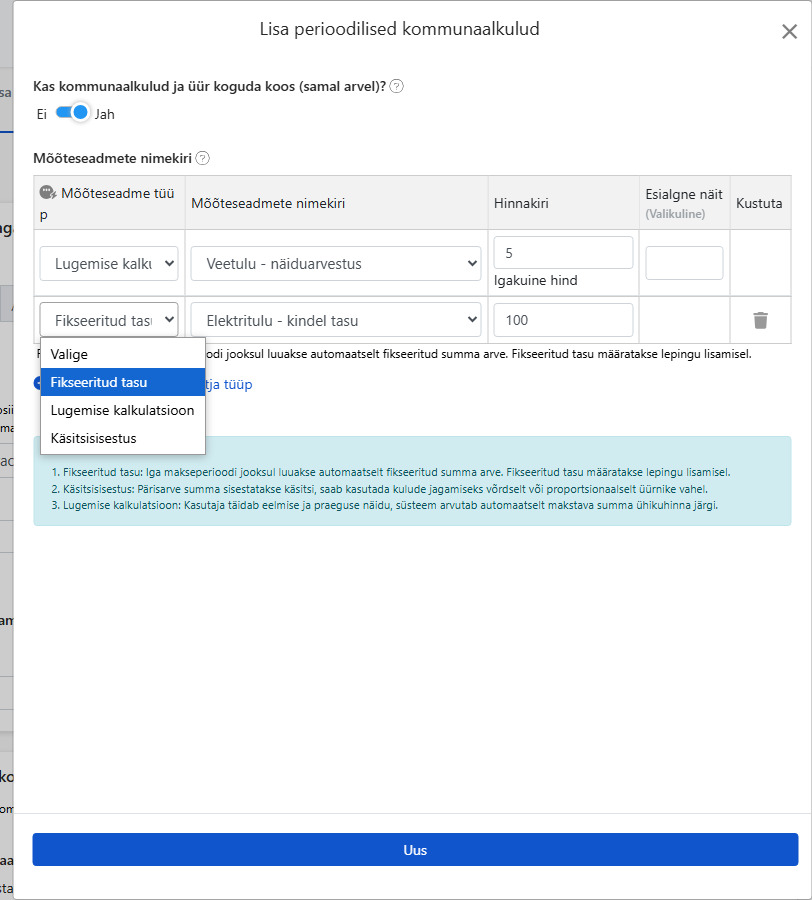Click the Jah label next to switch

(104, 114)
